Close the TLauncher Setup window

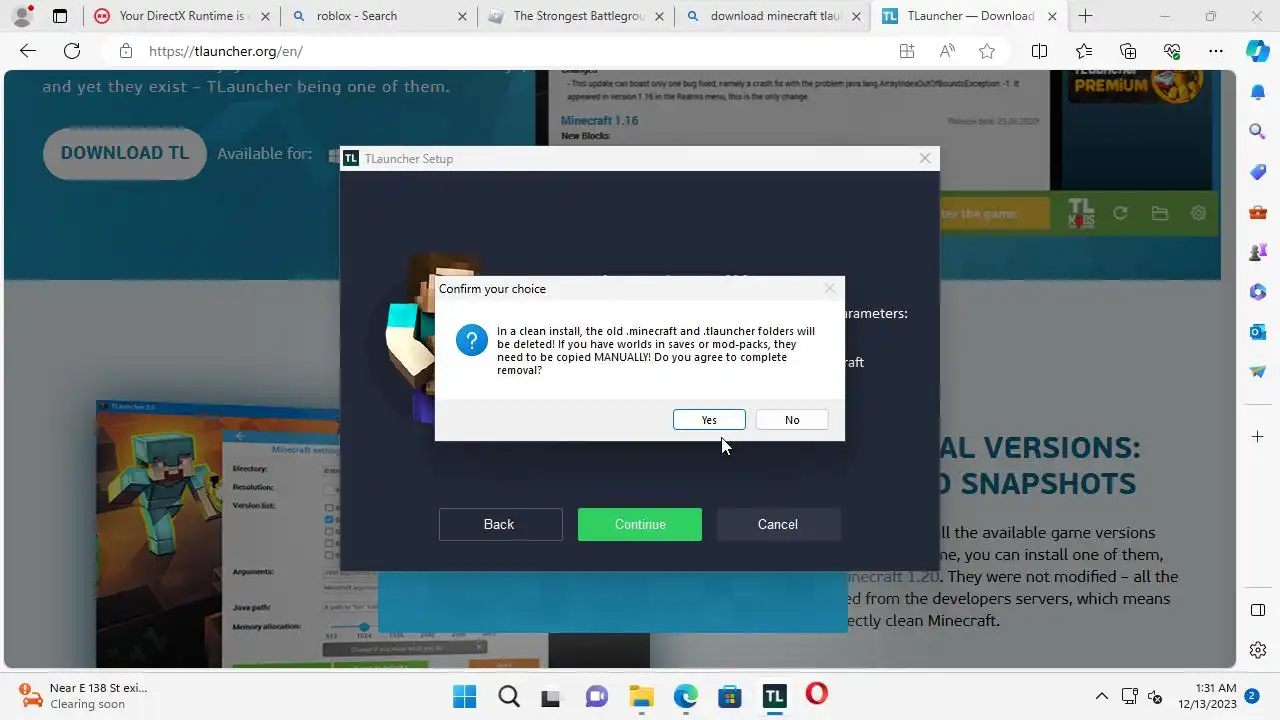point(925,158)
